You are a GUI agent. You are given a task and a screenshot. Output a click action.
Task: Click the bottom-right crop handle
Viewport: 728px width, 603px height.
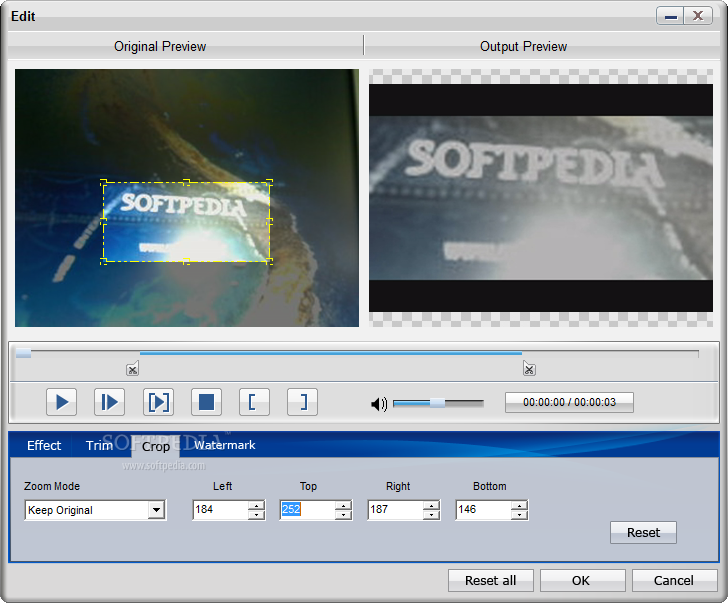pyautogui.click(x=269, y=261)
